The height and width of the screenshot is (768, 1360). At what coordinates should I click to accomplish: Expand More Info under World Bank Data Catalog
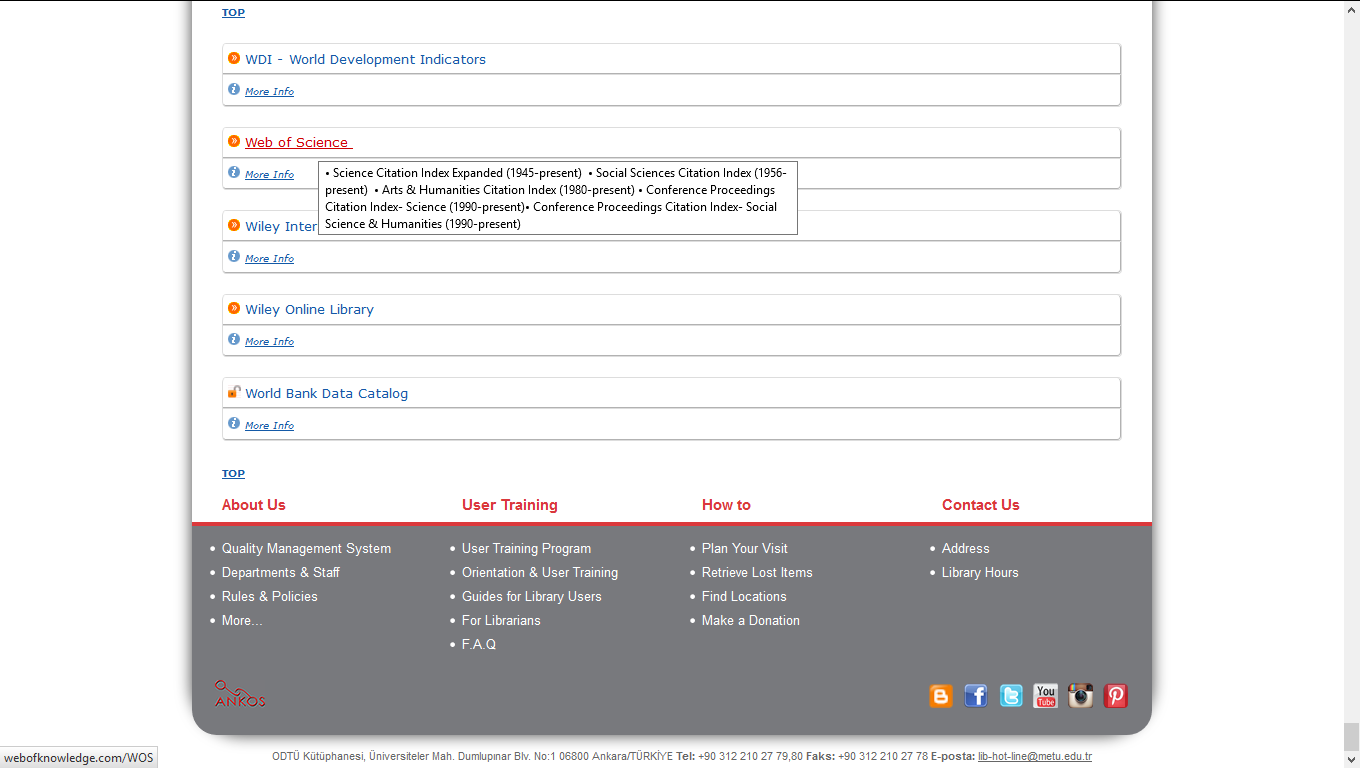pos(269,426)
